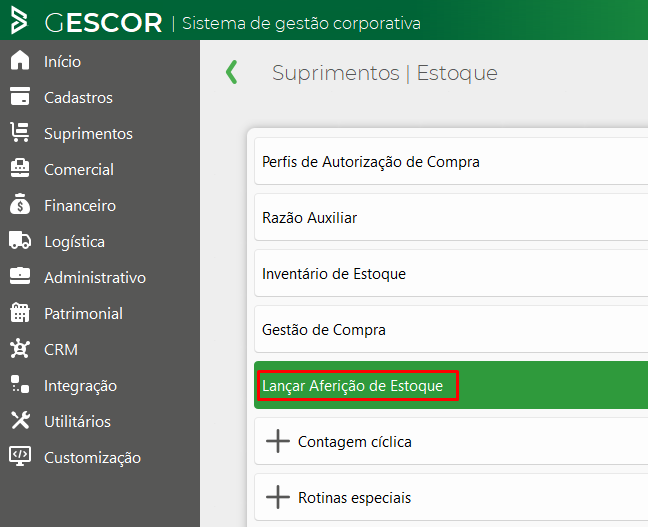
Task: Expand the Contagem cíclica section
Action: 277,441
